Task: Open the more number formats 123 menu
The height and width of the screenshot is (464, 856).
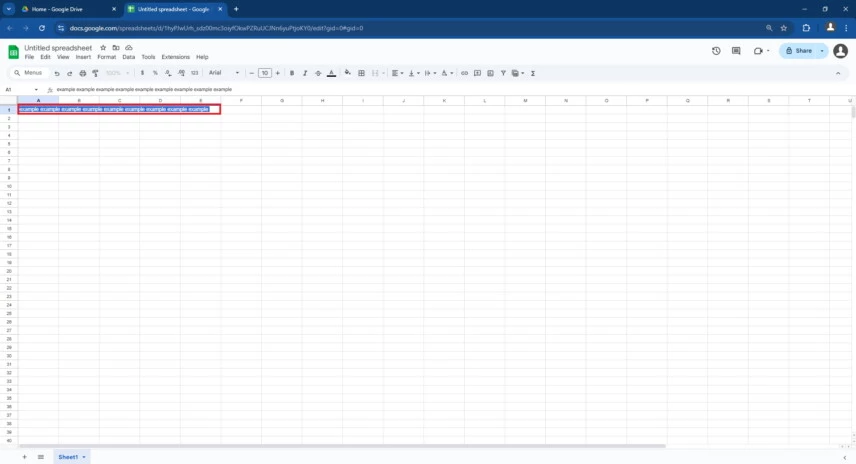Action: (194, 73)
